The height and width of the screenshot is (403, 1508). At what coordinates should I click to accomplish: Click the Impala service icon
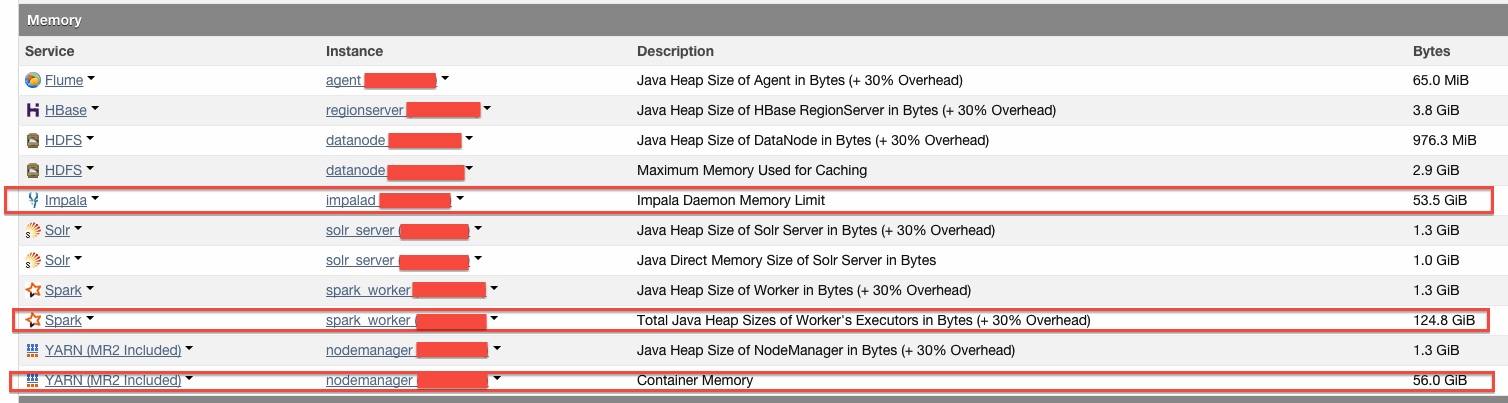pos(33,200)
